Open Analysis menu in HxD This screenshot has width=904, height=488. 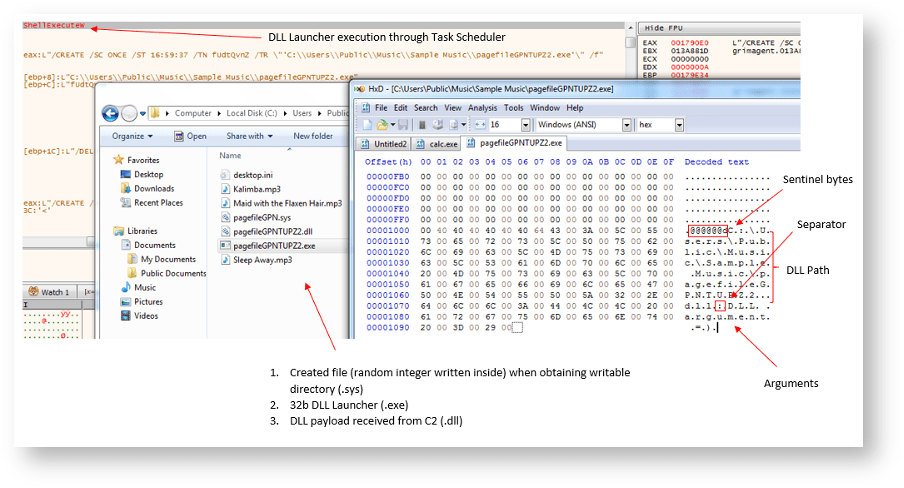coord(483,108)
